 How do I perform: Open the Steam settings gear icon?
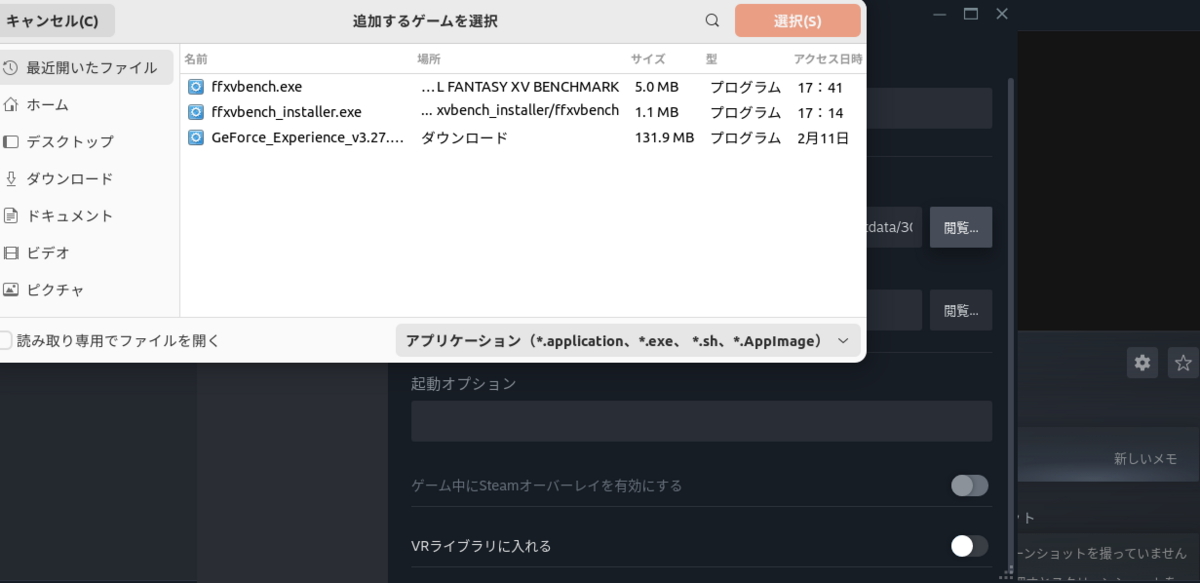click(1142, 362)
